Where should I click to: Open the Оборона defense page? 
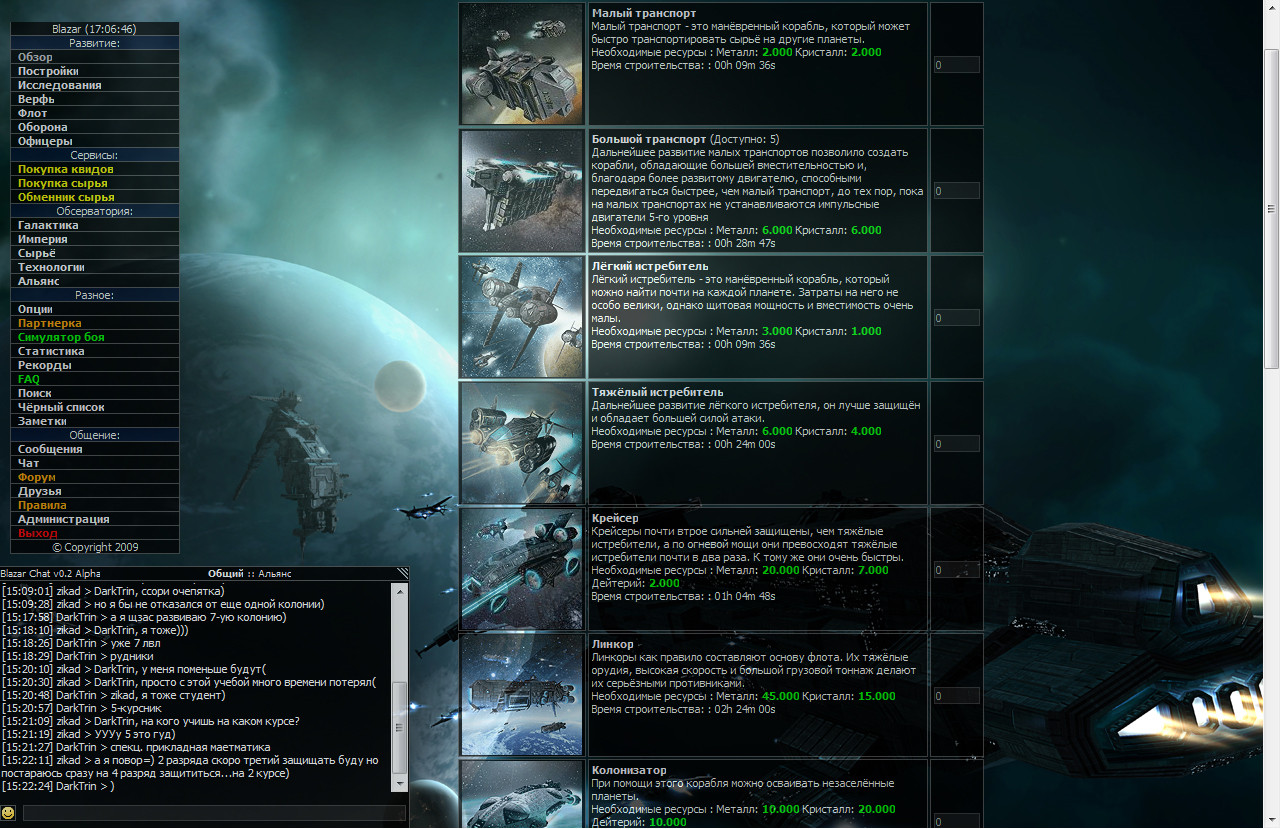pos(43,127)
